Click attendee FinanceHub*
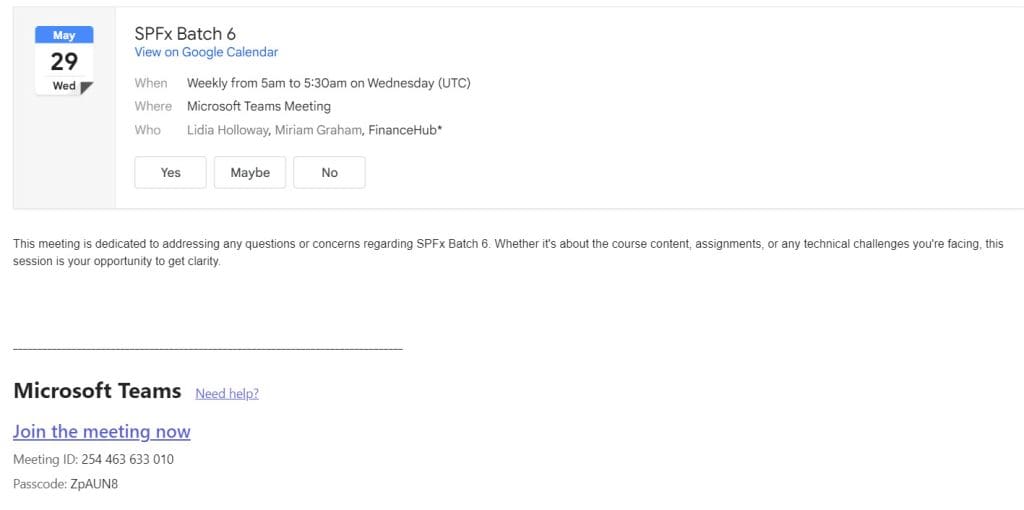The height and width of the screenshot is (510, 1024). tap(405, 130)
